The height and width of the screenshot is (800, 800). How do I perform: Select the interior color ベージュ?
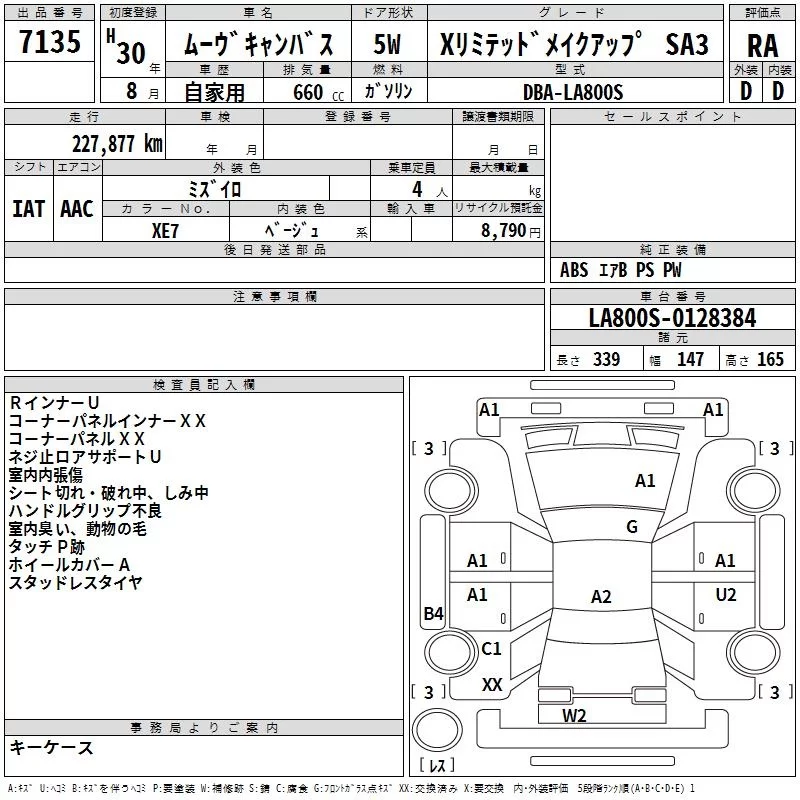click(292, 230)
